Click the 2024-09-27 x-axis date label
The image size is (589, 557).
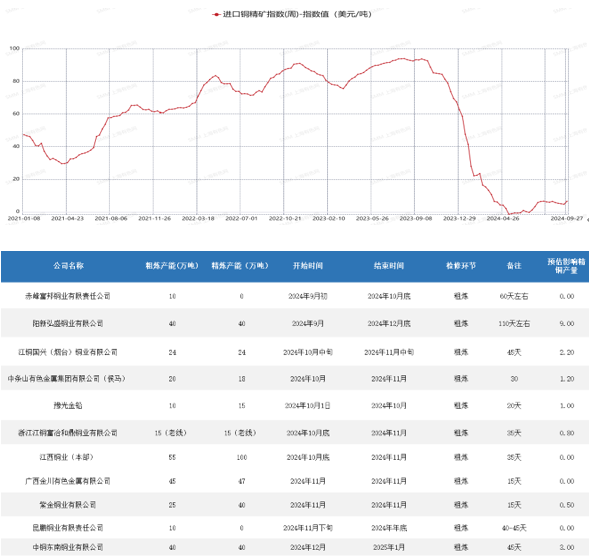click(567, 218)
